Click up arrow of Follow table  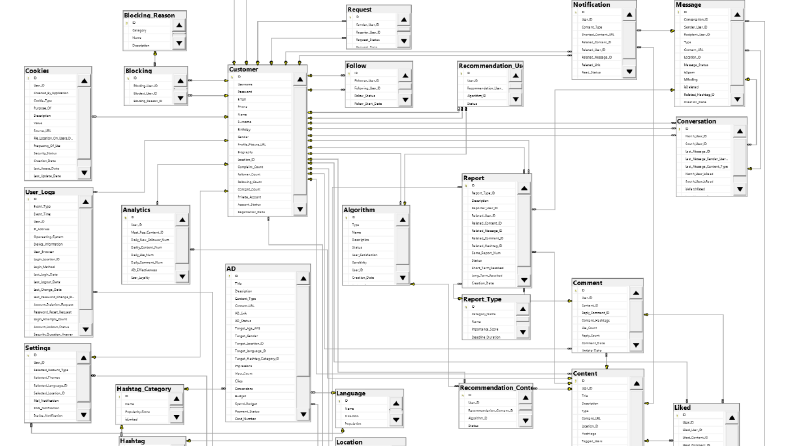click(x=405, y=76)
